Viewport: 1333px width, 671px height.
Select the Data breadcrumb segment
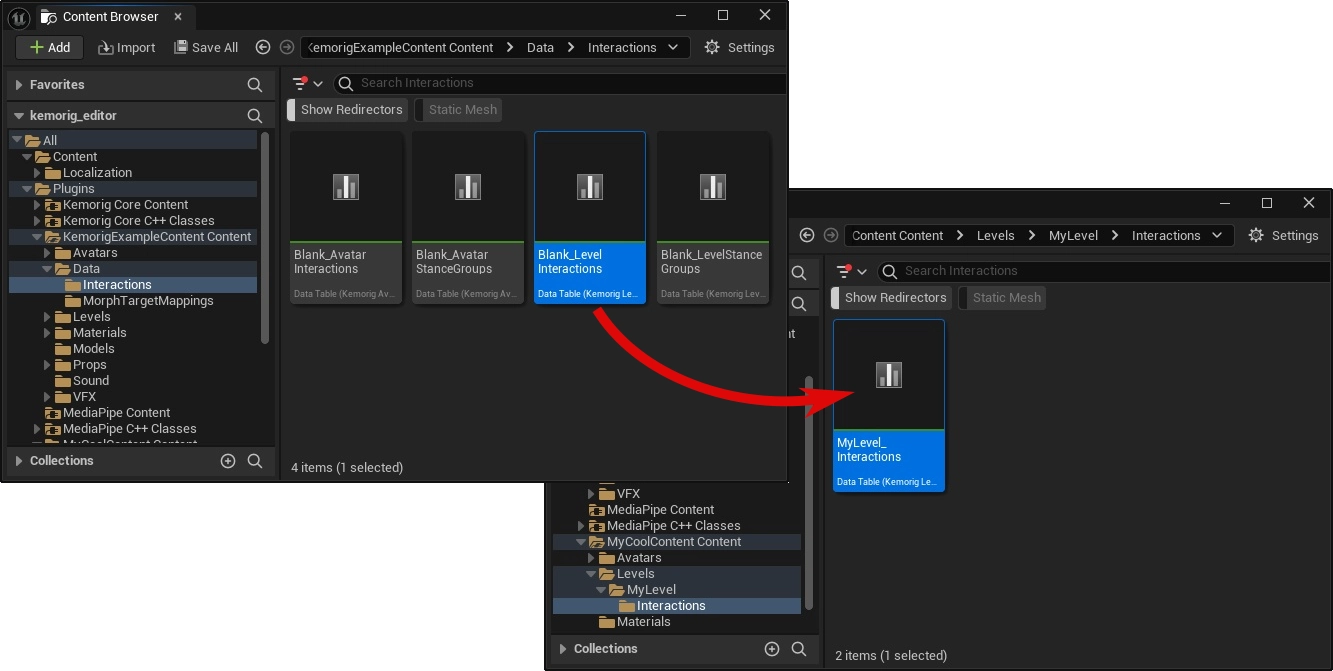tap(540, 47)
